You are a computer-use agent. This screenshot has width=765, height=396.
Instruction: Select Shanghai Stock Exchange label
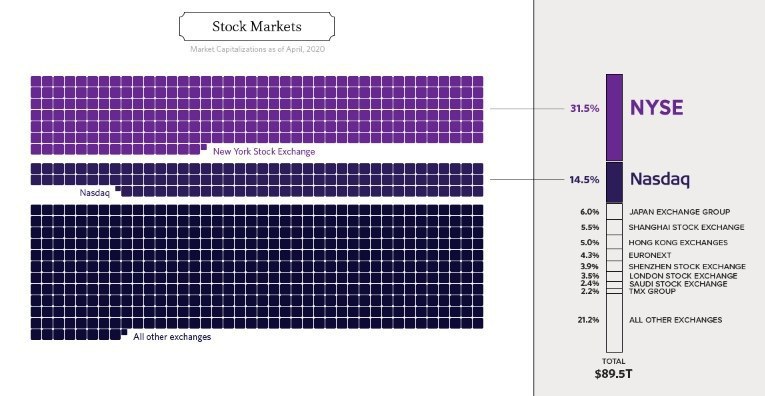686,227
